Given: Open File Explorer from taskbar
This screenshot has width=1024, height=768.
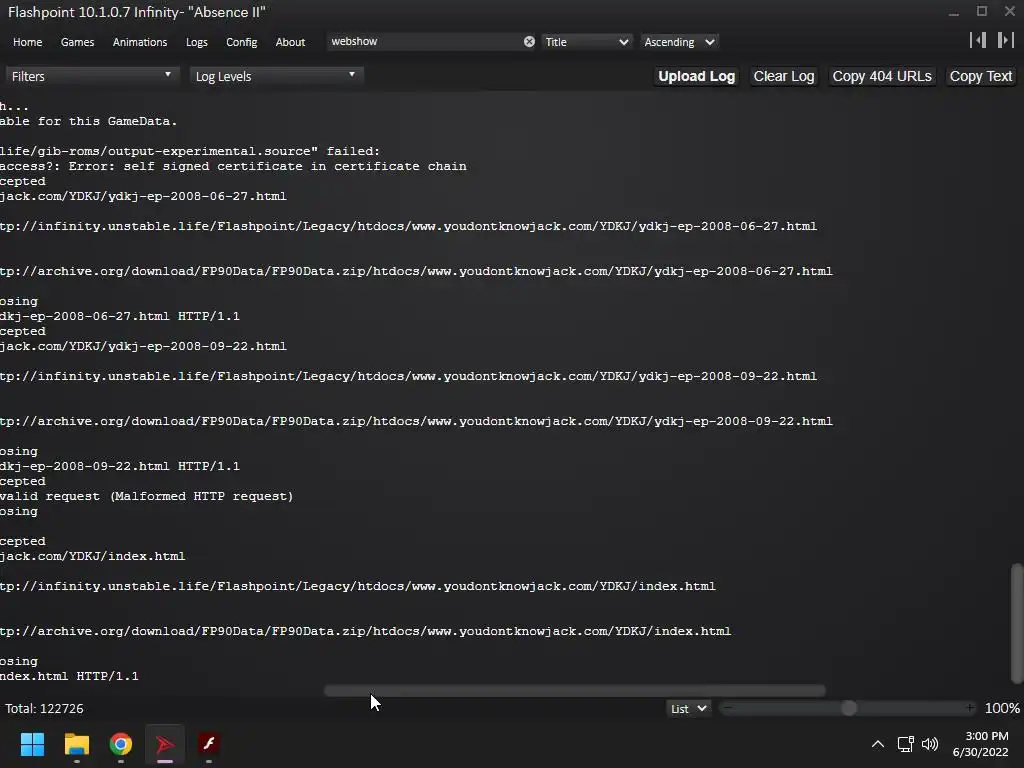Looking at the screenshot, I should [x=76, y=744].
